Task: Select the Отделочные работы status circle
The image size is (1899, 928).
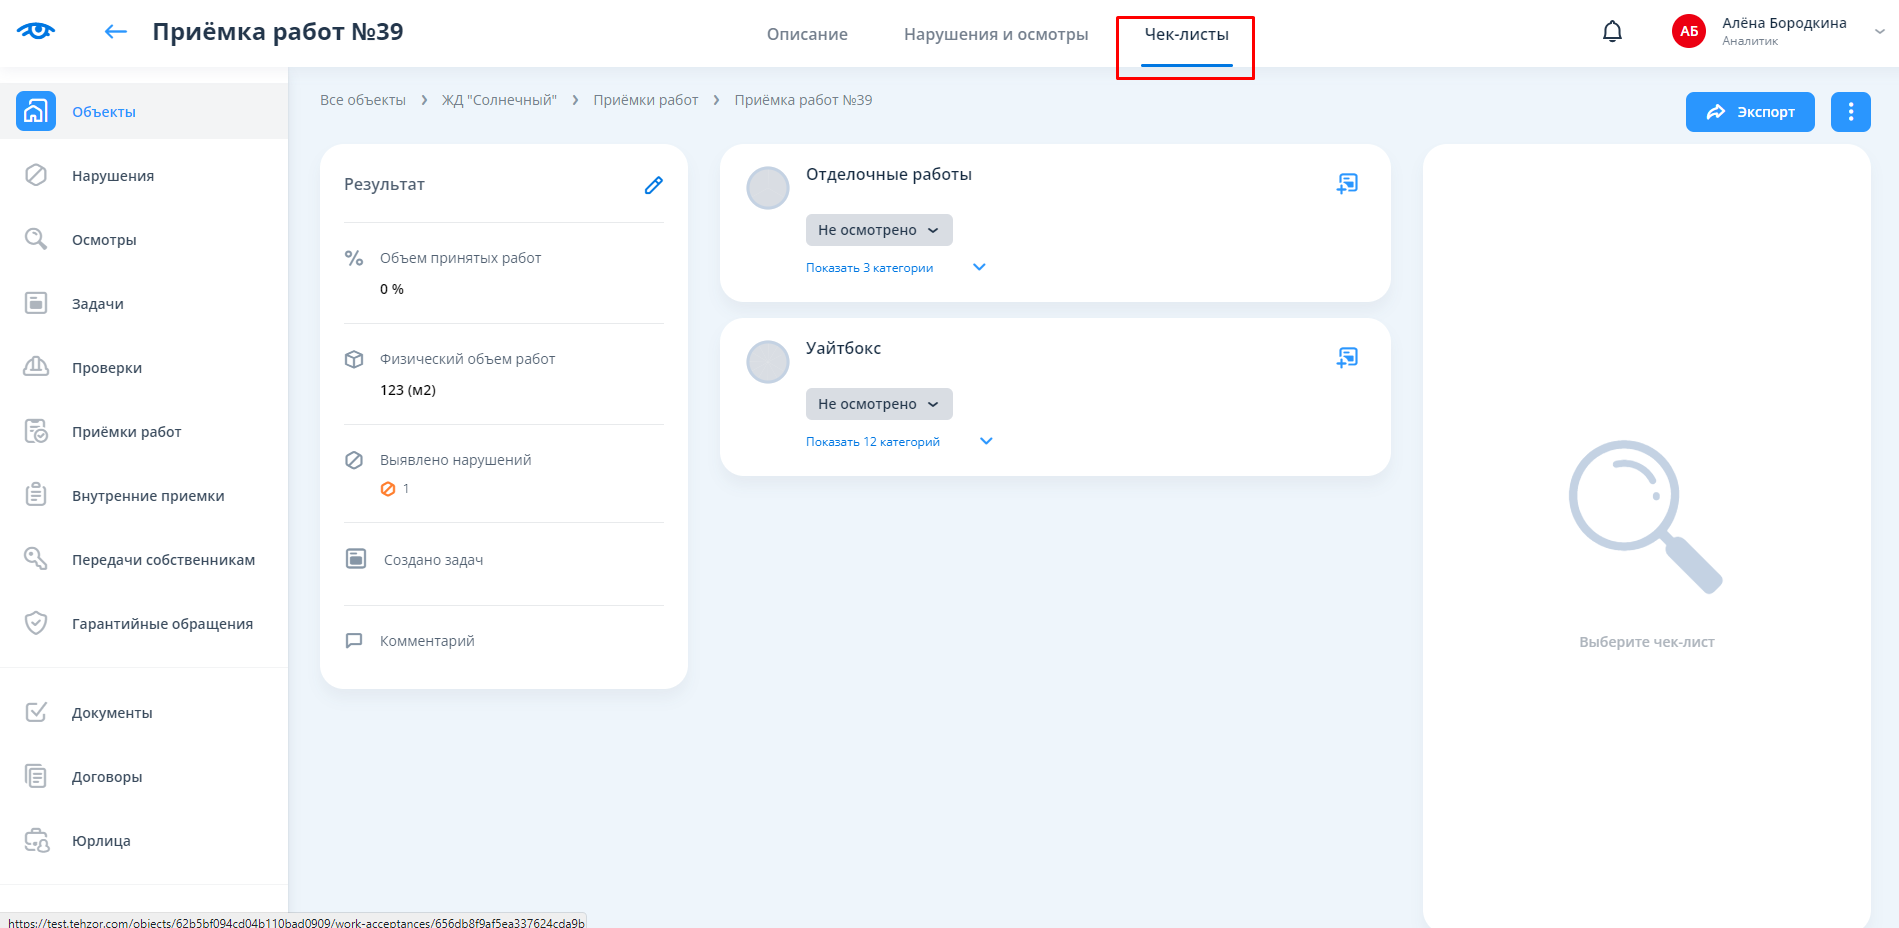Action: [768, 188]
